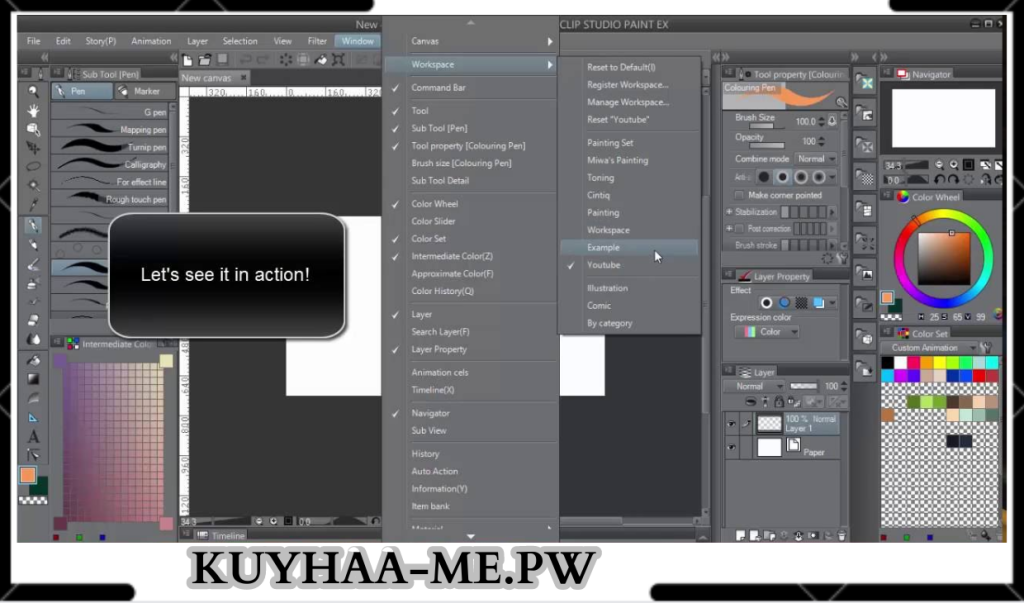The width and height of the screenshot is (1024, 603).
Task: Open layer blend mode Normal dropdown
Action: [754, 386]
